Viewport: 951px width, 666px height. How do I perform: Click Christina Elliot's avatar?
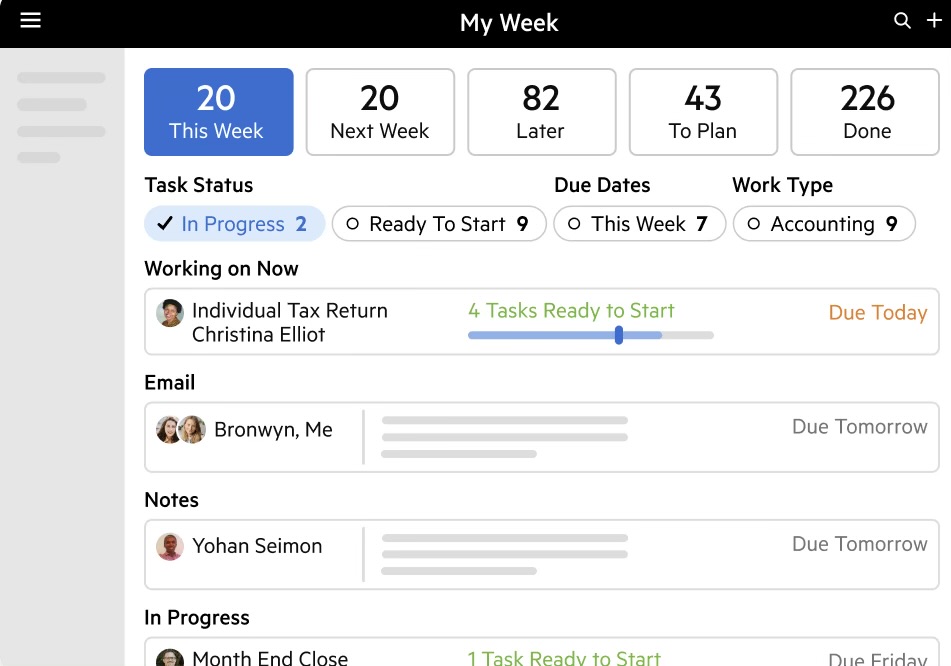[x=169, y=312]
